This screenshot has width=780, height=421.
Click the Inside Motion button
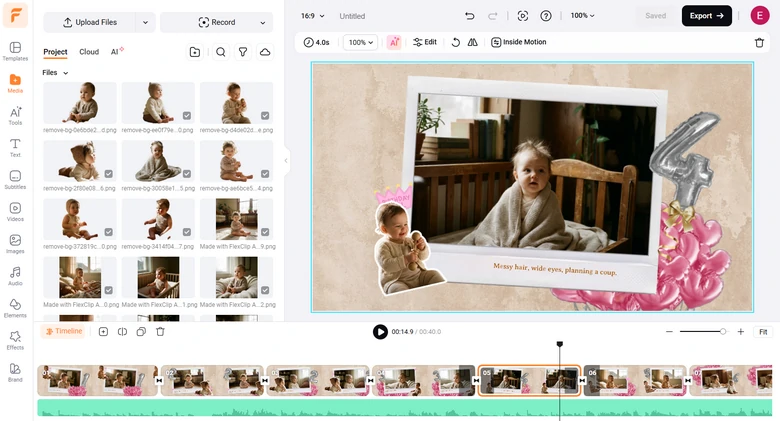coord(519,42)
